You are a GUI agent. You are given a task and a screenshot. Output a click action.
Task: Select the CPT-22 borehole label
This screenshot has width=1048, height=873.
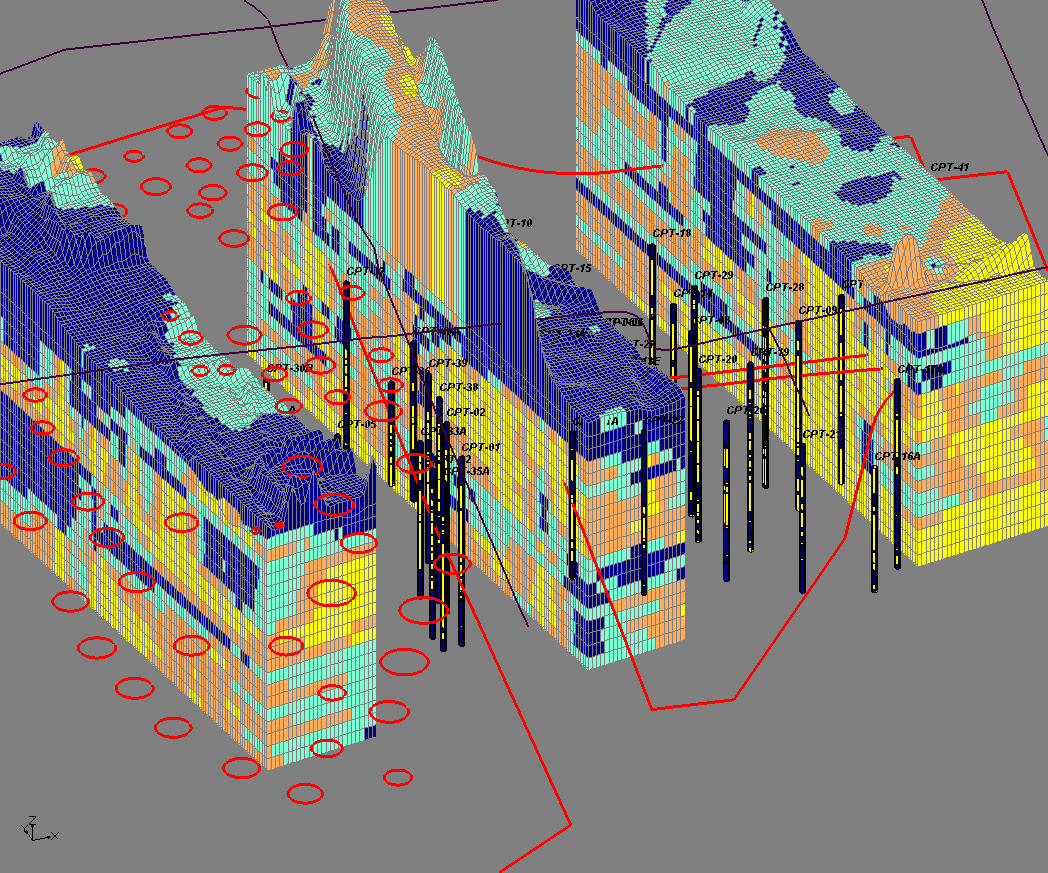click(x=665, y=421)
